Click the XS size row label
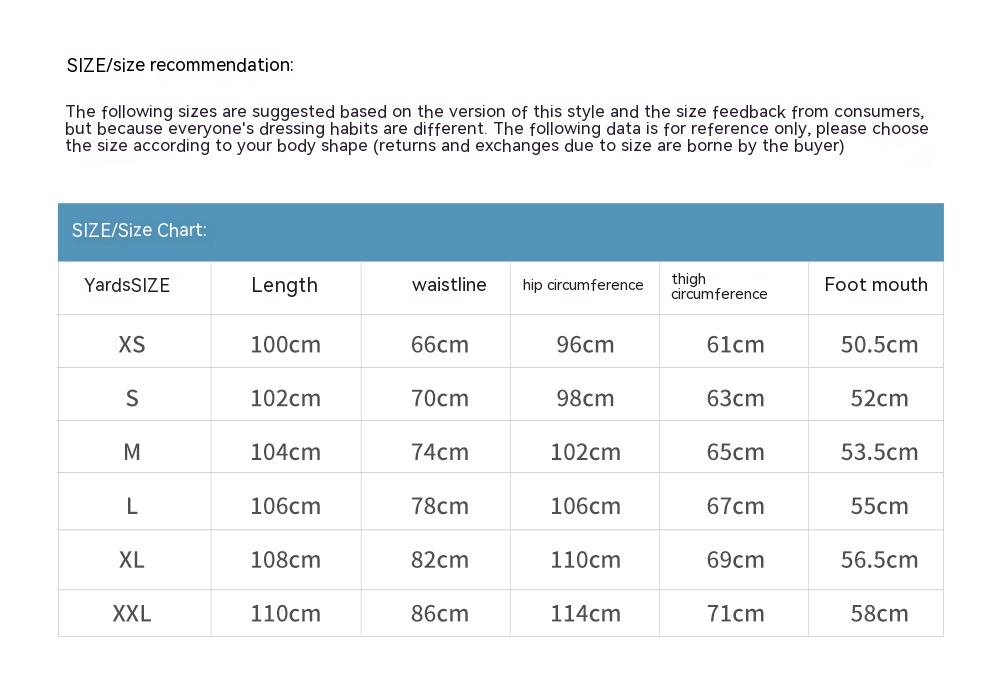The height and width of the screenshot is (674, 1000). pyautogui.click(x=132, y=344)
